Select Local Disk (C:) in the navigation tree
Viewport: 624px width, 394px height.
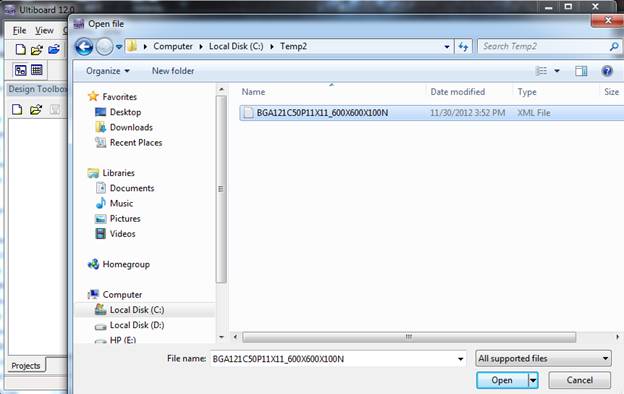(137, 310)
